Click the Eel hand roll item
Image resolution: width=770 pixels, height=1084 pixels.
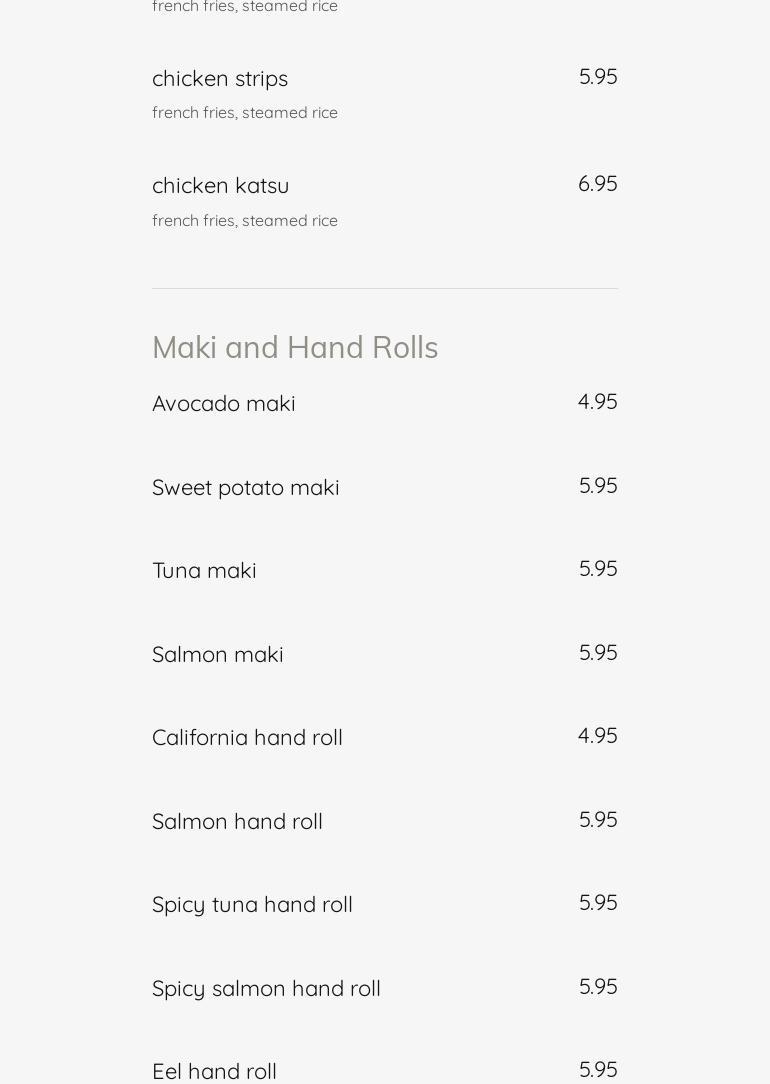(x=214, y=1071)
